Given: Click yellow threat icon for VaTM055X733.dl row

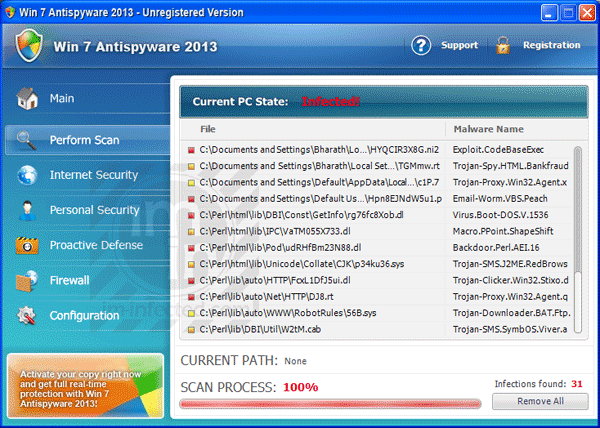Looking at the screenshot, I should [x=191, y=232].
